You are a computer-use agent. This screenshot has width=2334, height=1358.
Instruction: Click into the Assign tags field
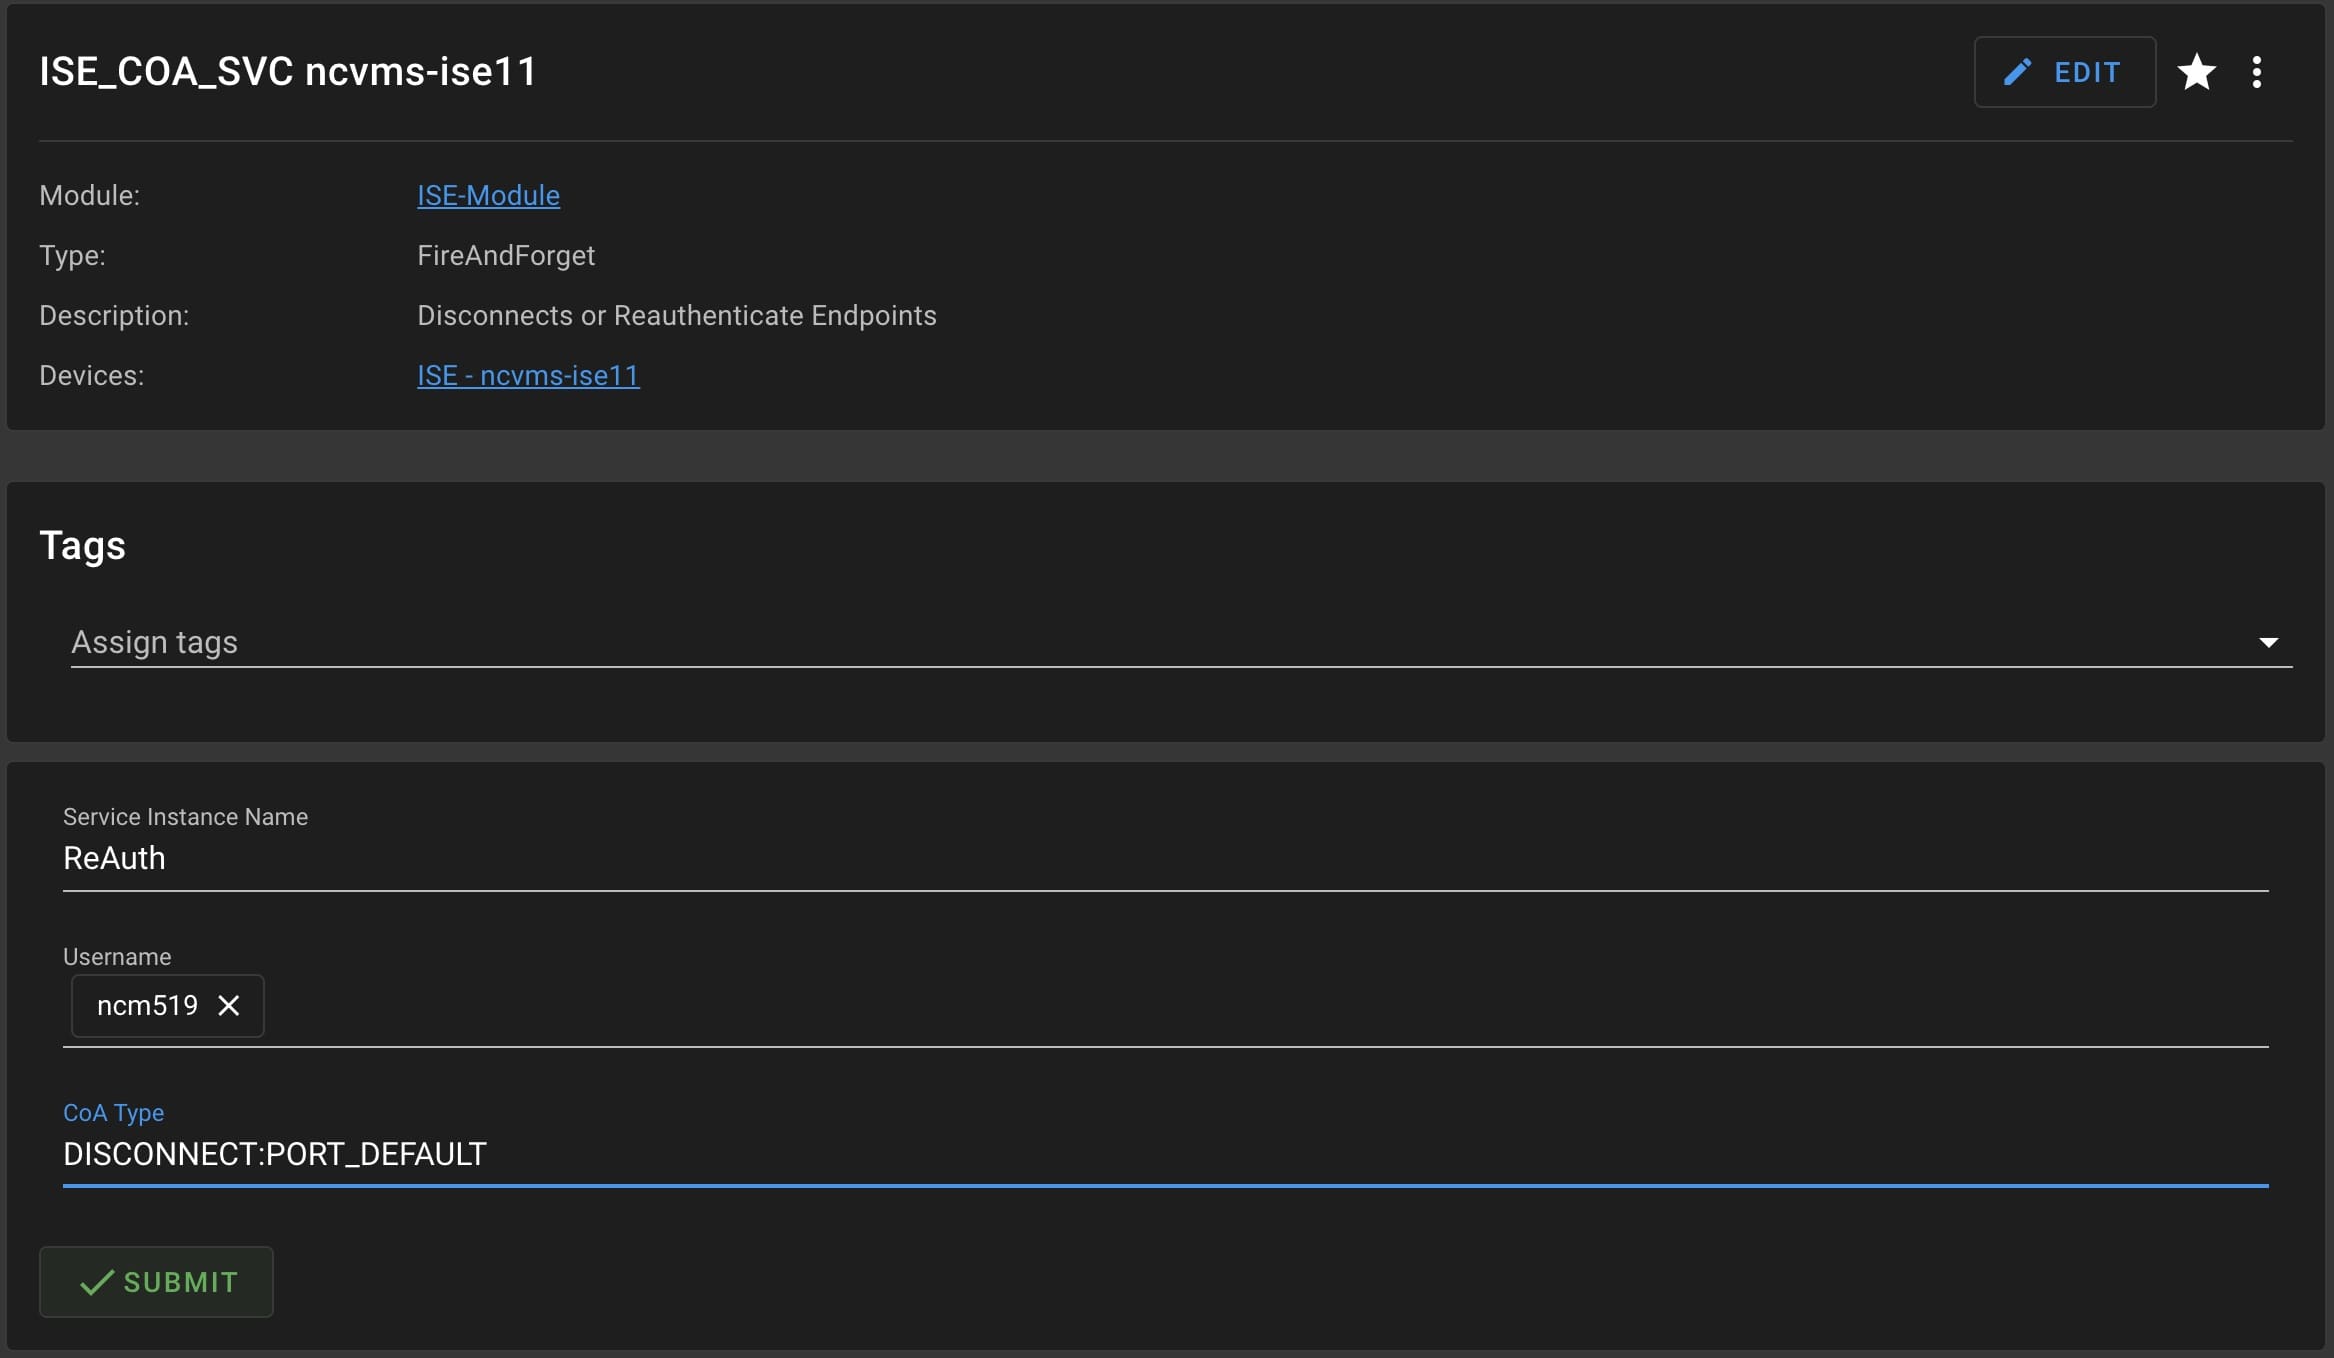click(1100, 642)
